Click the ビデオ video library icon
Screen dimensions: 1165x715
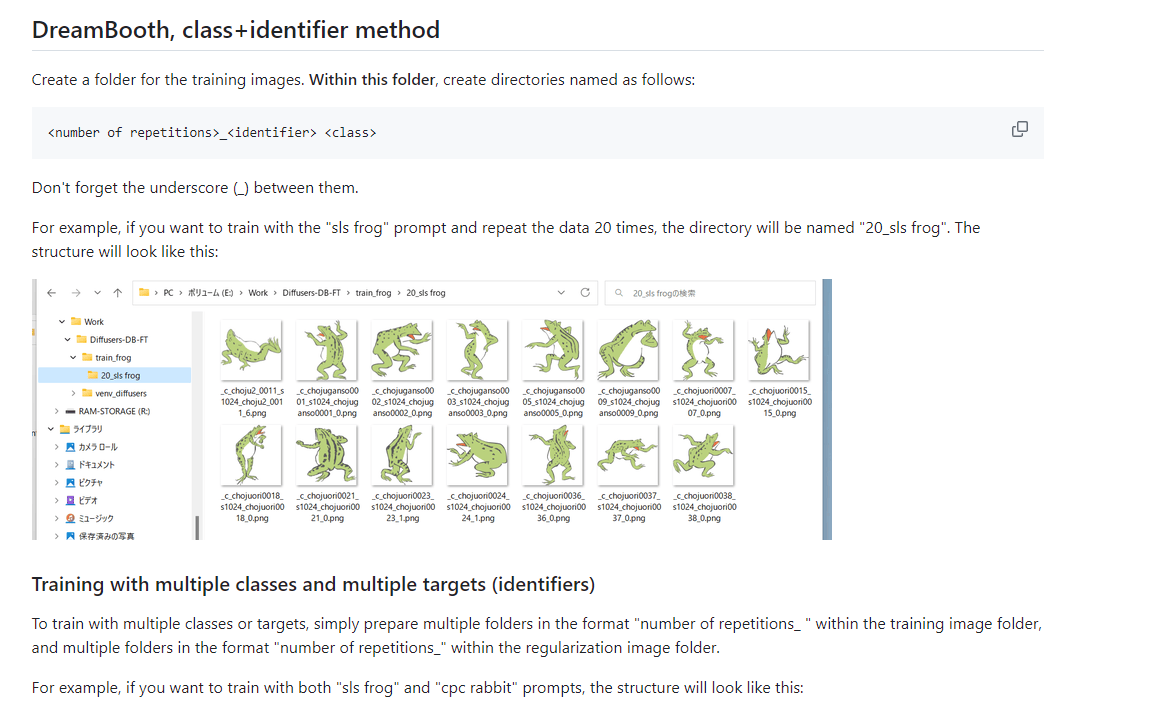coord(70,500)
